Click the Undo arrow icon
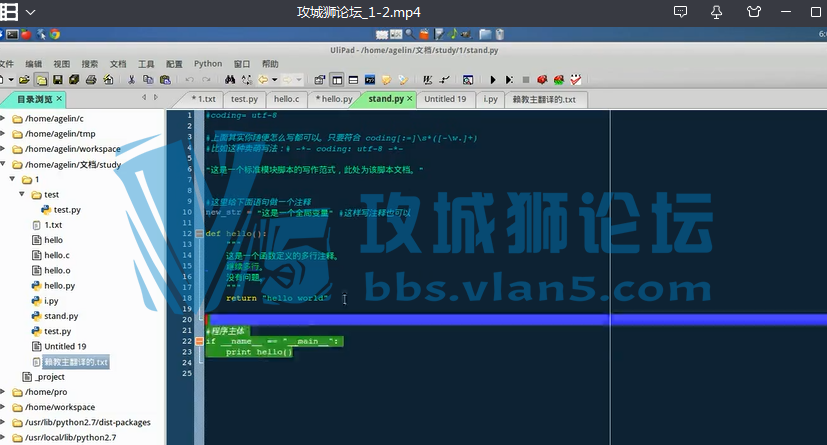Viewport: 827px width, 445px height. click(189, 80)
